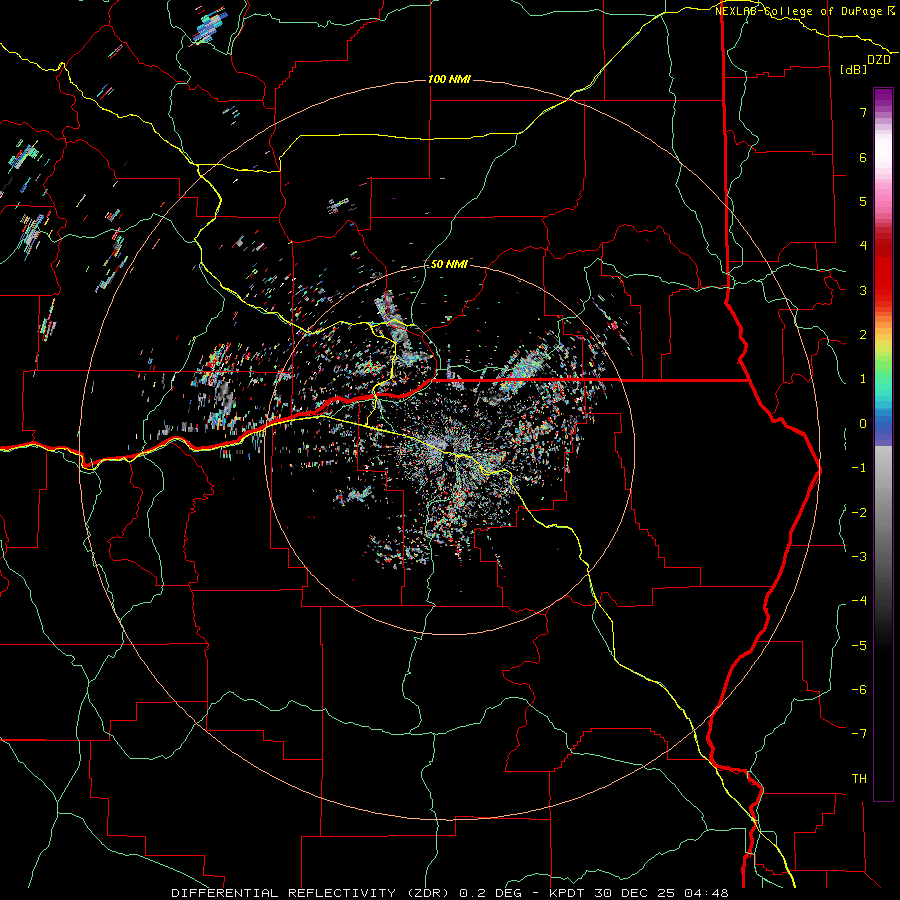Viewport: 900px width, 900px height.
Task: Click the 1 value on the dB scale
Action: pyautogui.click(x=863, y=379)
